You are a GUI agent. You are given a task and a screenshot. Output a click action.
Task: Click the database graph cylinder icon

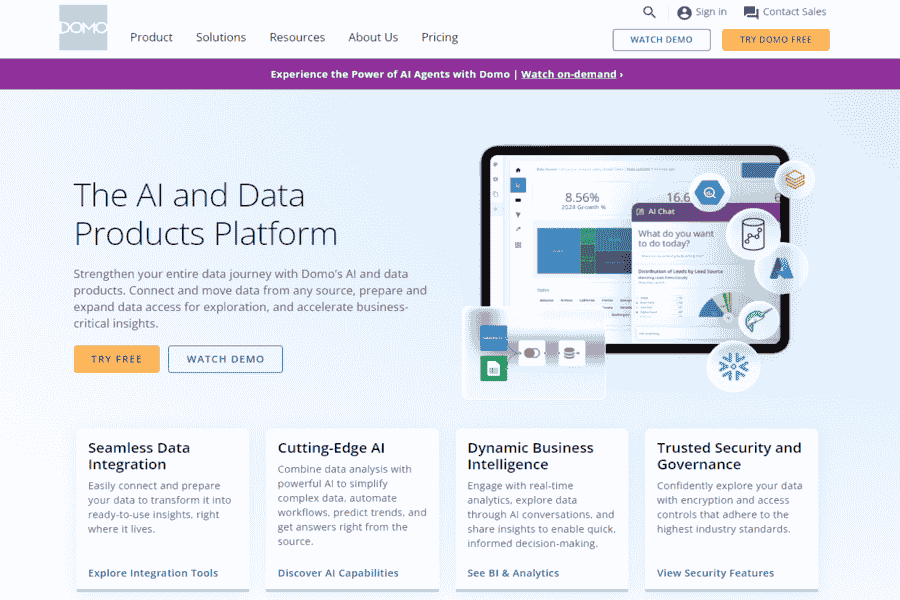752,234
